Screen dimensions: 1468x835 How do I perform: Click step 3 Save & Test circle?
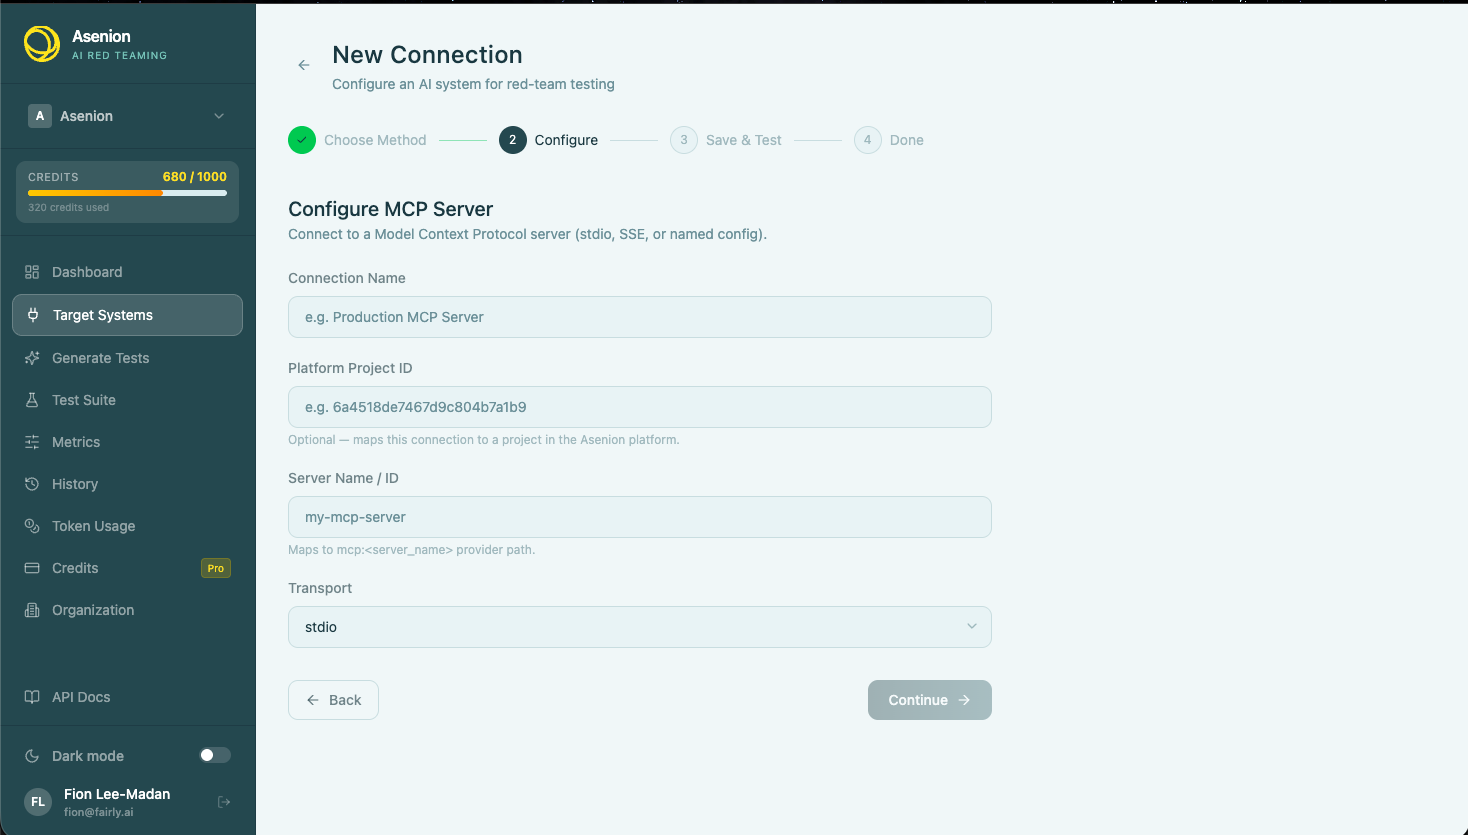click(684, 140)
